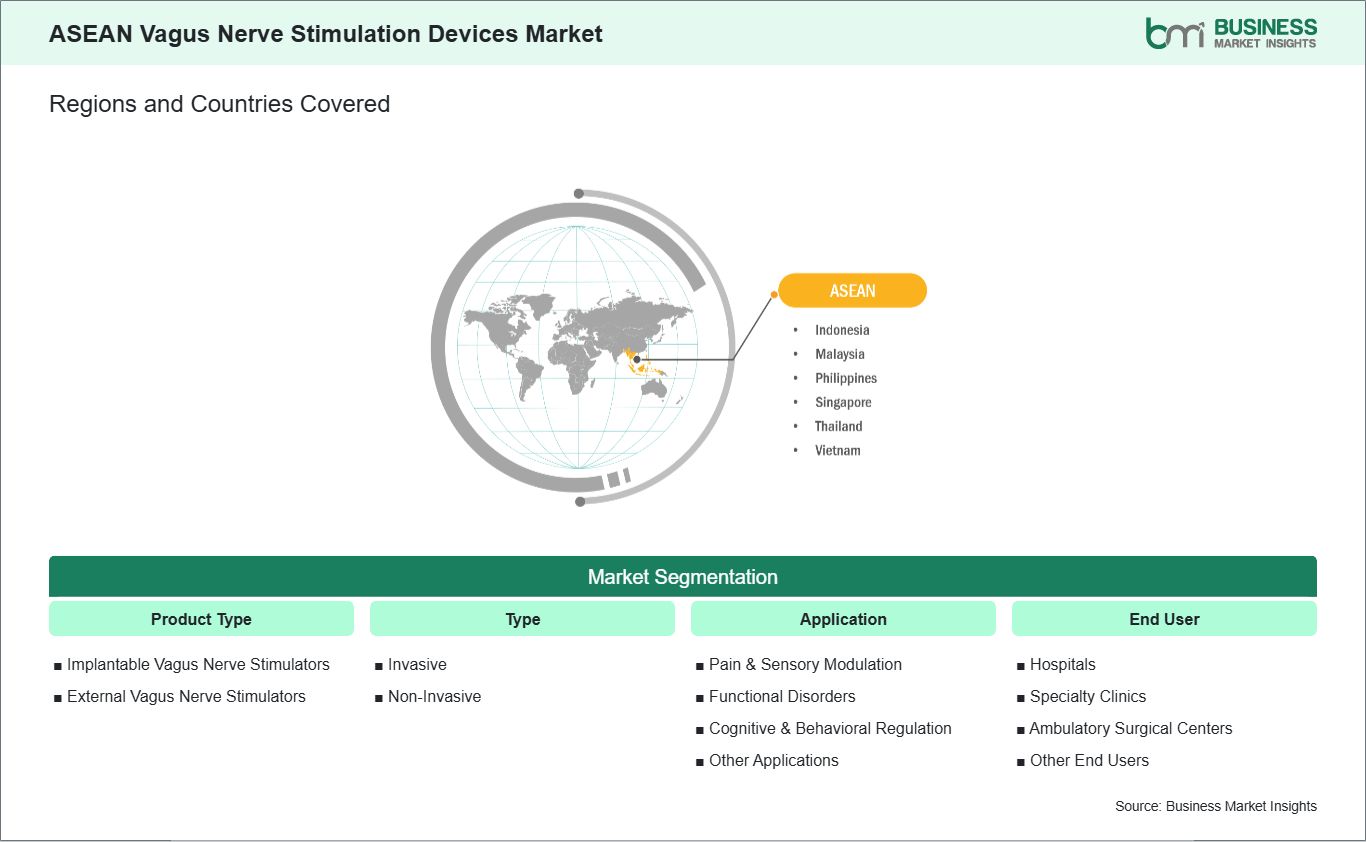Viewport: 1366px width, 842px height.
Task: Open the Type segment header
Action: pyautogui.click(x=522, y=619)
